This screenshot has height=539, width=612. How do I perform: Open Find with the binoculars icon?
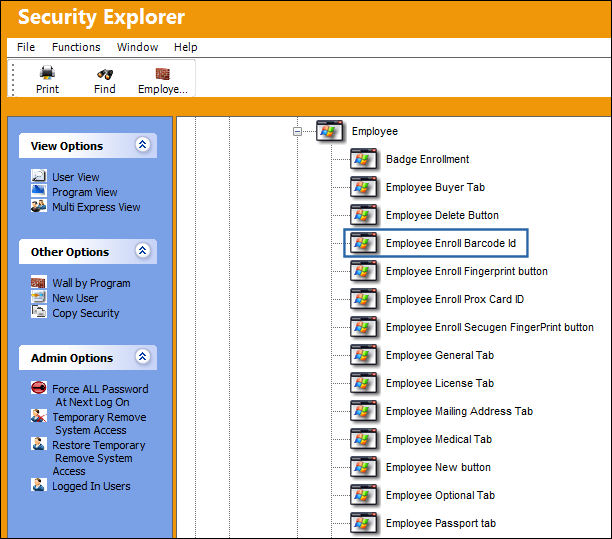(105, 74)
